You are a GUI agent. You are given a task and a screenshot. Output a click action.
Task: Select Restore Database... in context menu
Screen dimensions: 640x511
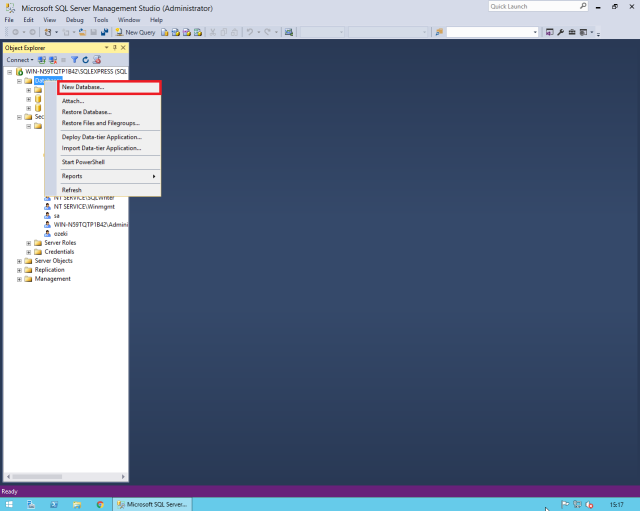109,112
